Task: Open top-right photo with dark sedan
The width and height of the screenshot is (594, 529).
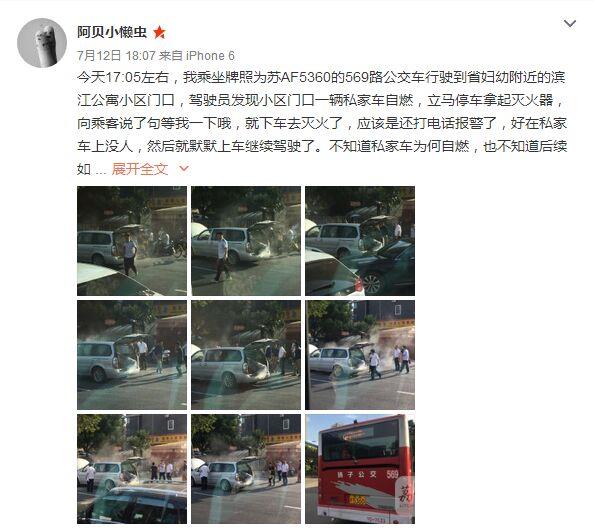Action: click(x=360, y=241)
